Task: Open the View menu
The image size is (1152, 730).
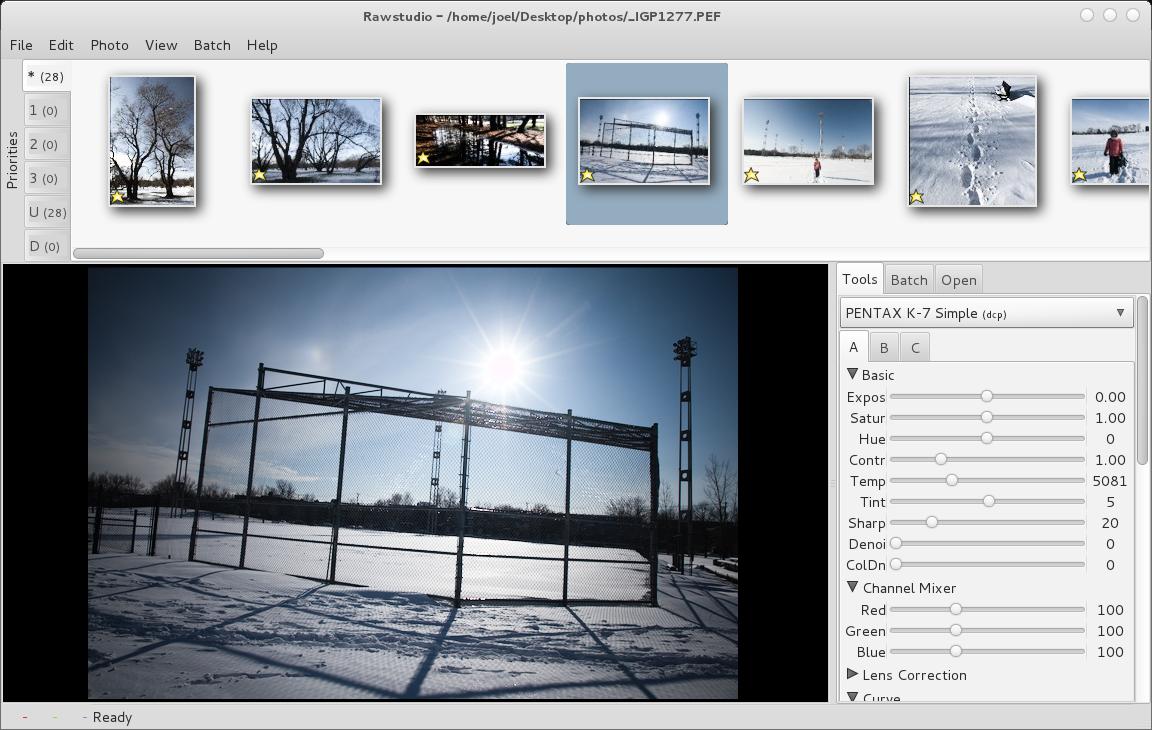Action: [161, 46]
